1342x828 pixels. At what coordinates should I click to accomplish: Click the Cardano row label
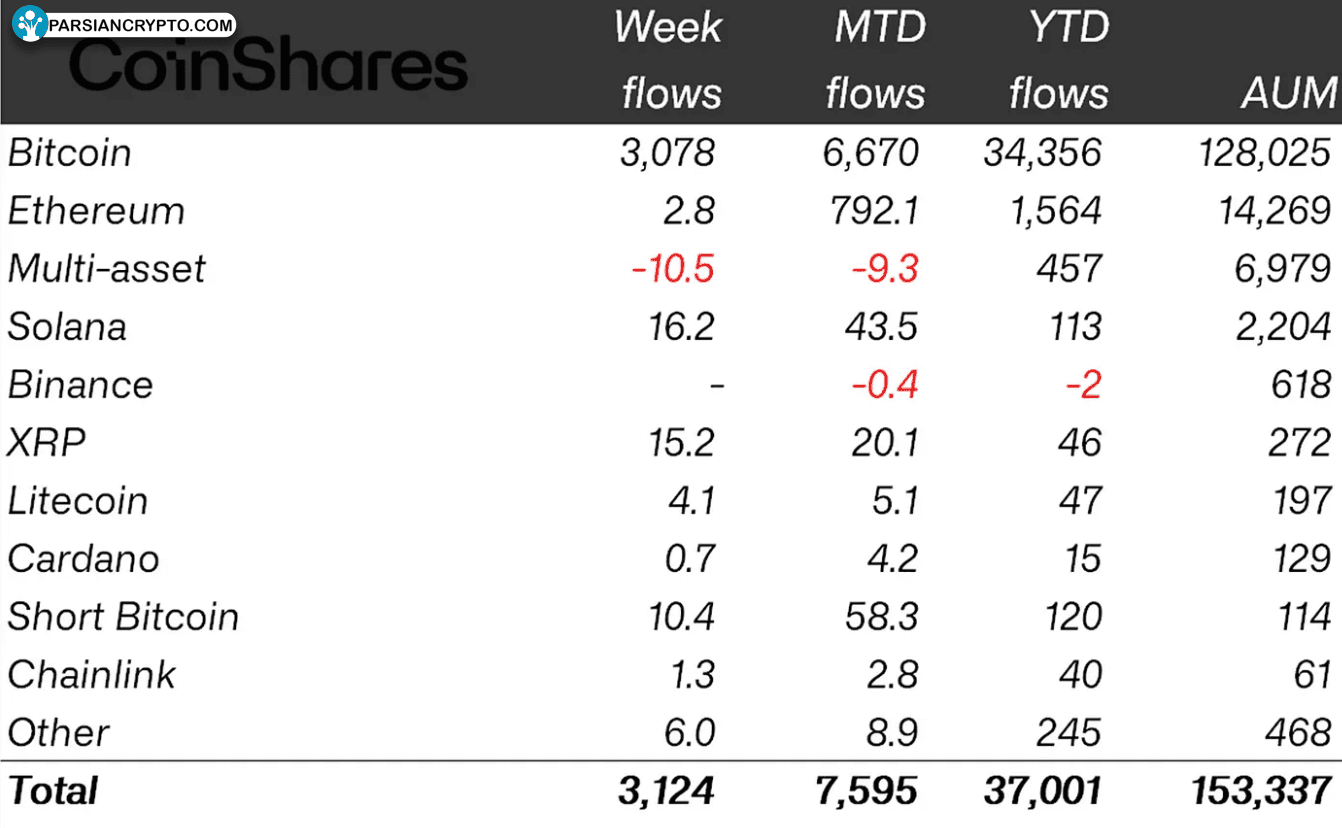(x=83, y=559)
